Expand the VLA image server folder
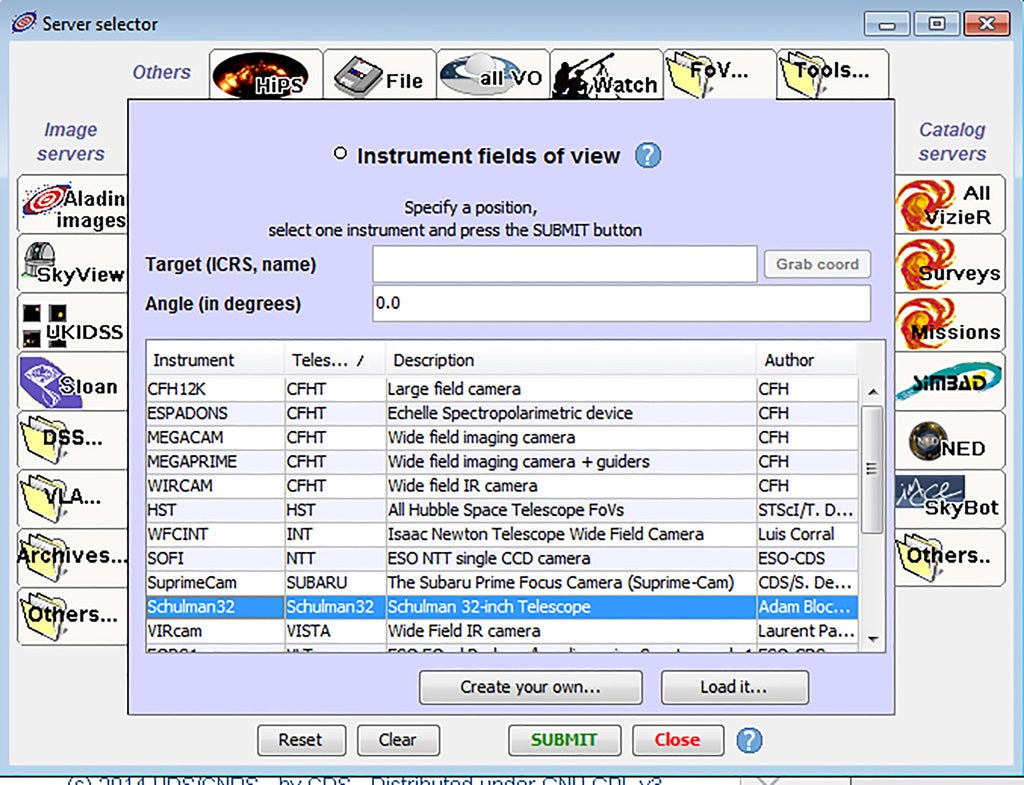Viewport: 1024px width, 785px height. pyautogui.click(x=72, y=499)
